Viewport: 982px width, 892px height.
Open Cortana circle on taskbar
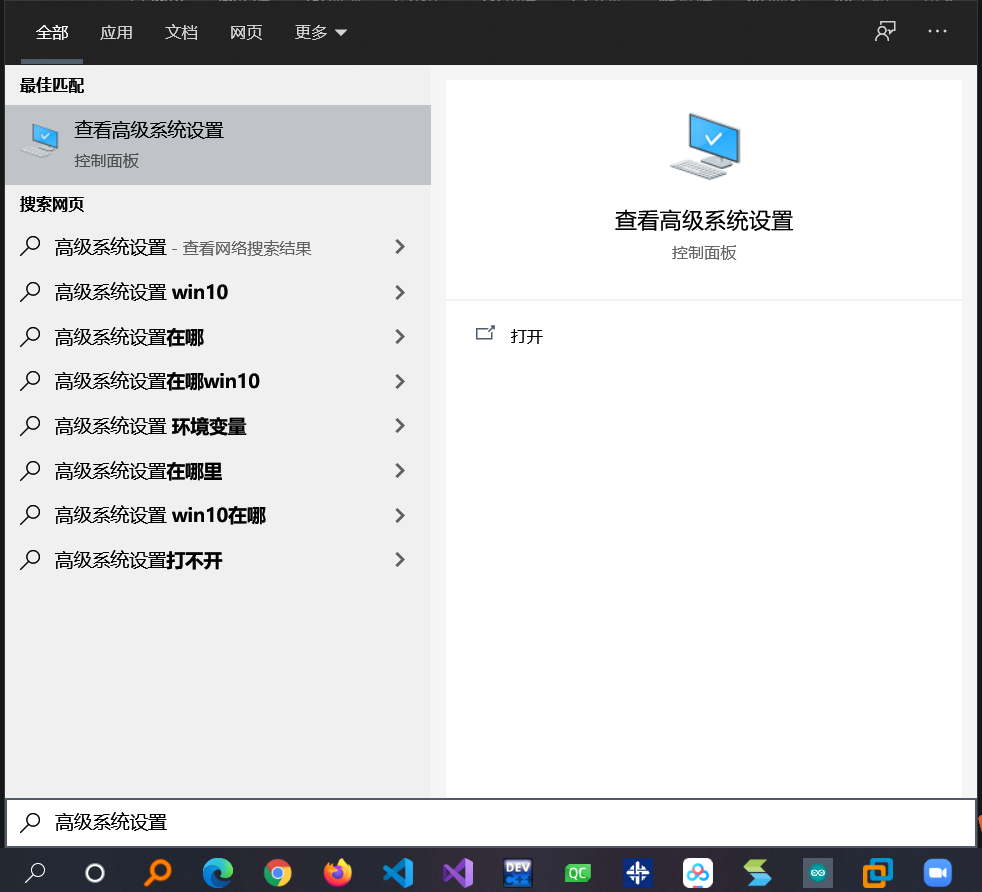tap(95, 873)
